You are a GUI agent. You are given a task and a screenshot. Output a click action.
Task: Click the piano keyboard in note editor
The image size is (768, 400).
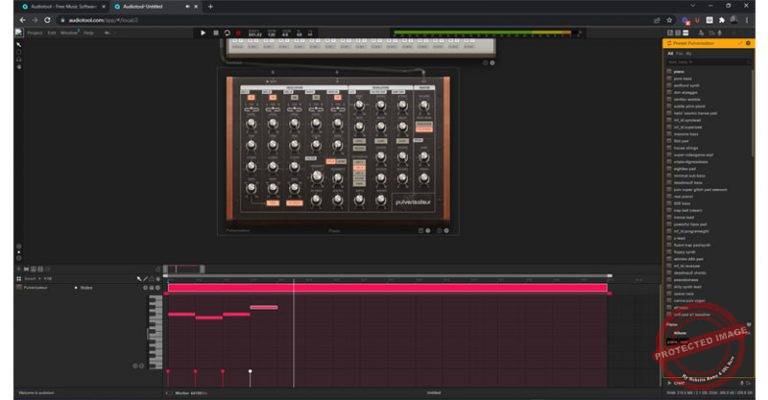click(x=156, y=330)
